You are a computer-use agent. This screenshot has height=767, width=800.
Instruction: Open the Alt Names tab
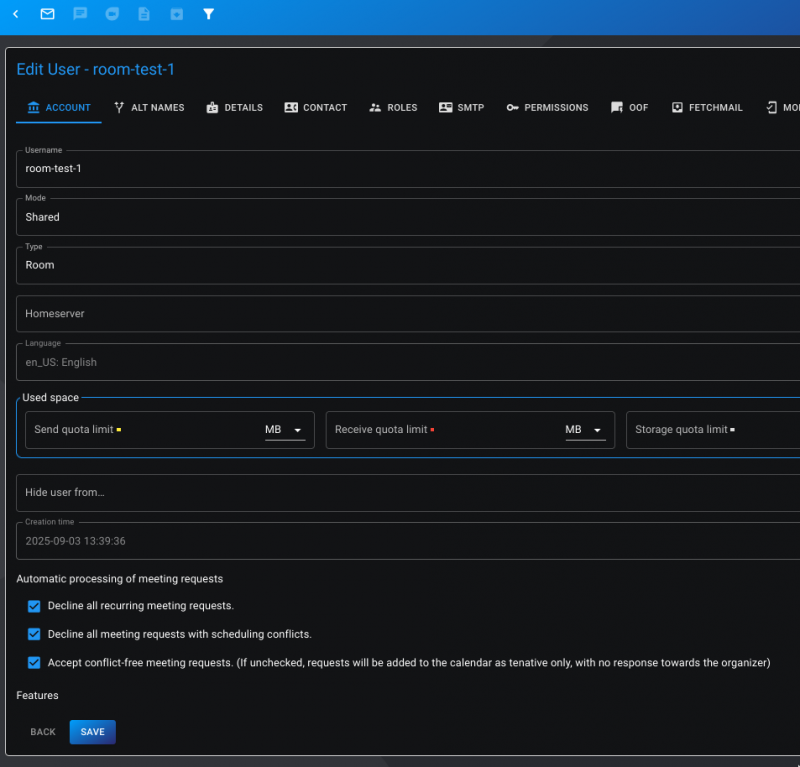149,108
